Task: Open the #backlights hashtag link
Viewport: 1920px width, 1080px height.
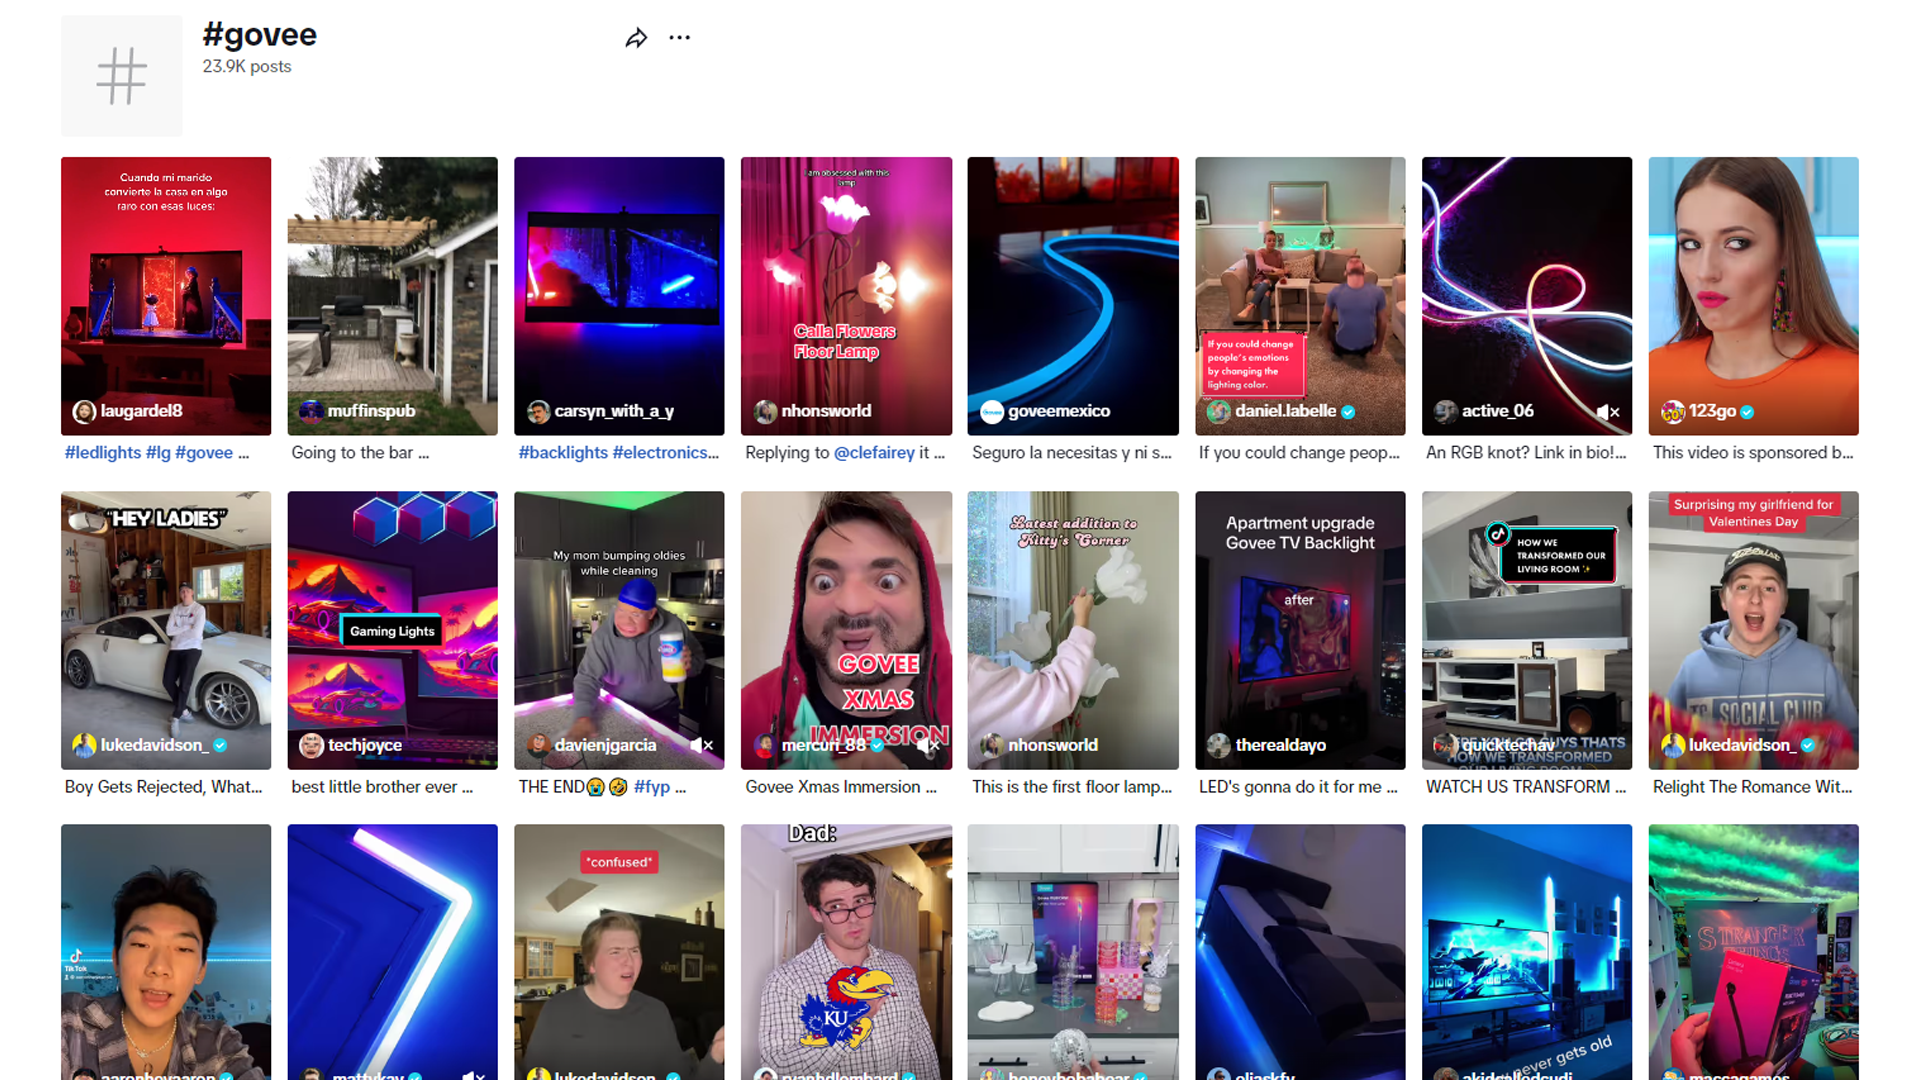Action: 563,453
